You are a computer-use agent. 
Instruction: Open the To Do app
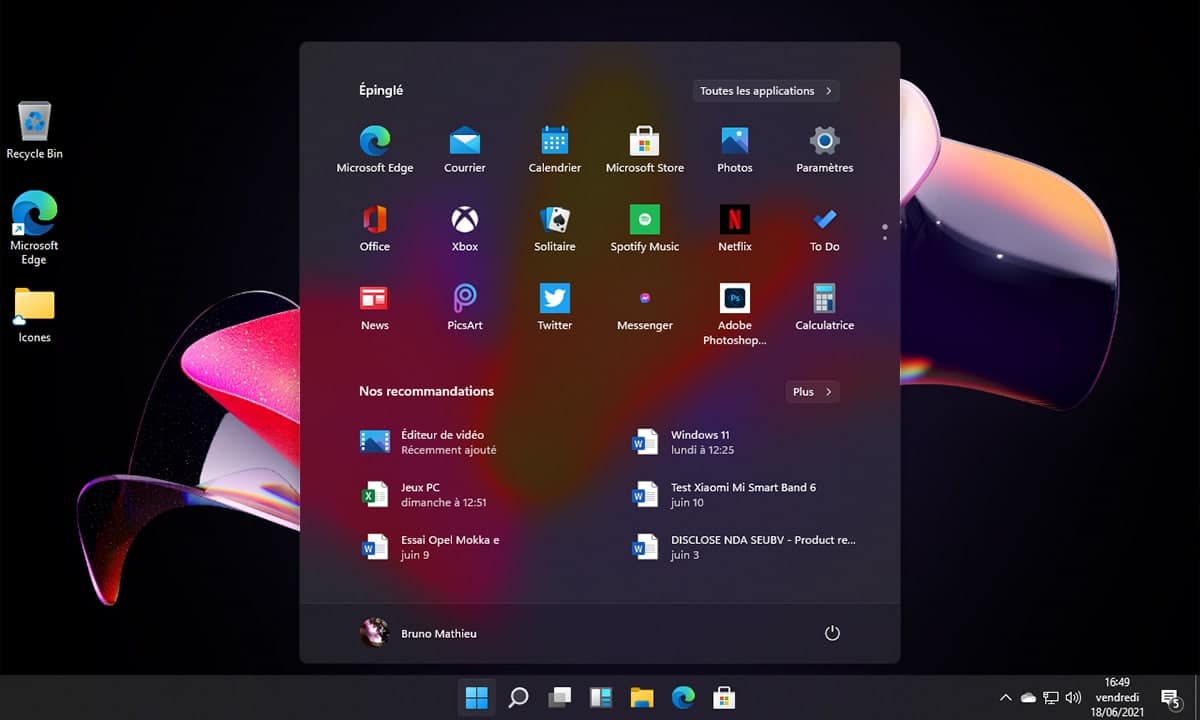click(x=825, y=229)
